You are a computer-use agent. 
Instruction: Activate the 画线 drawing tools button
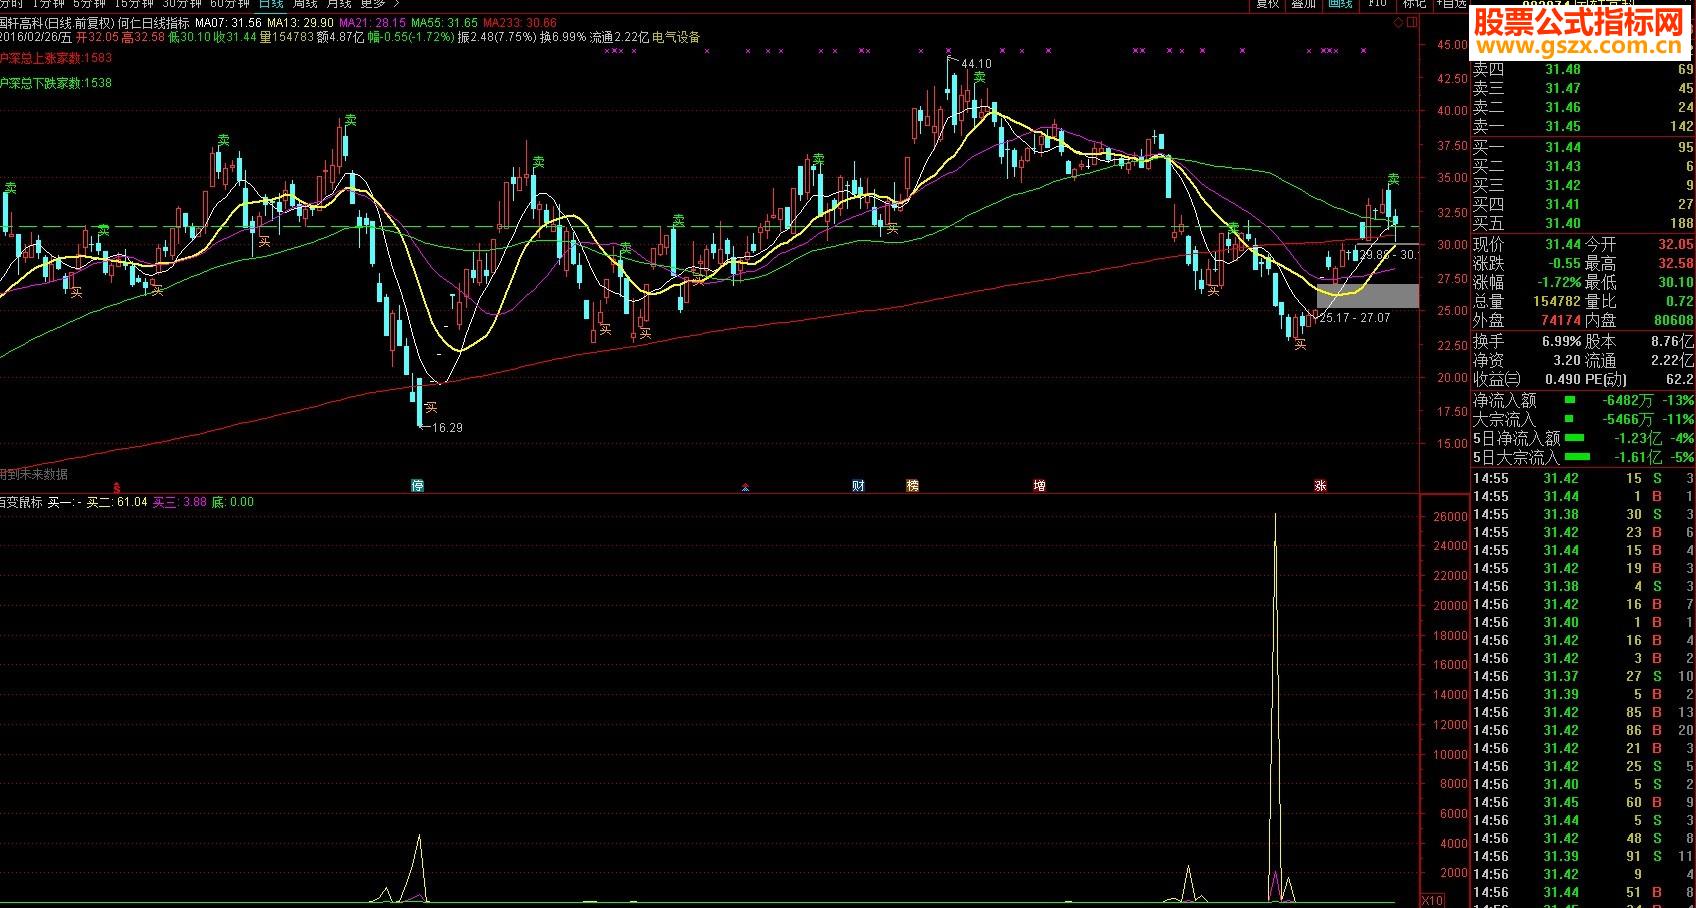click(1340, 4)
